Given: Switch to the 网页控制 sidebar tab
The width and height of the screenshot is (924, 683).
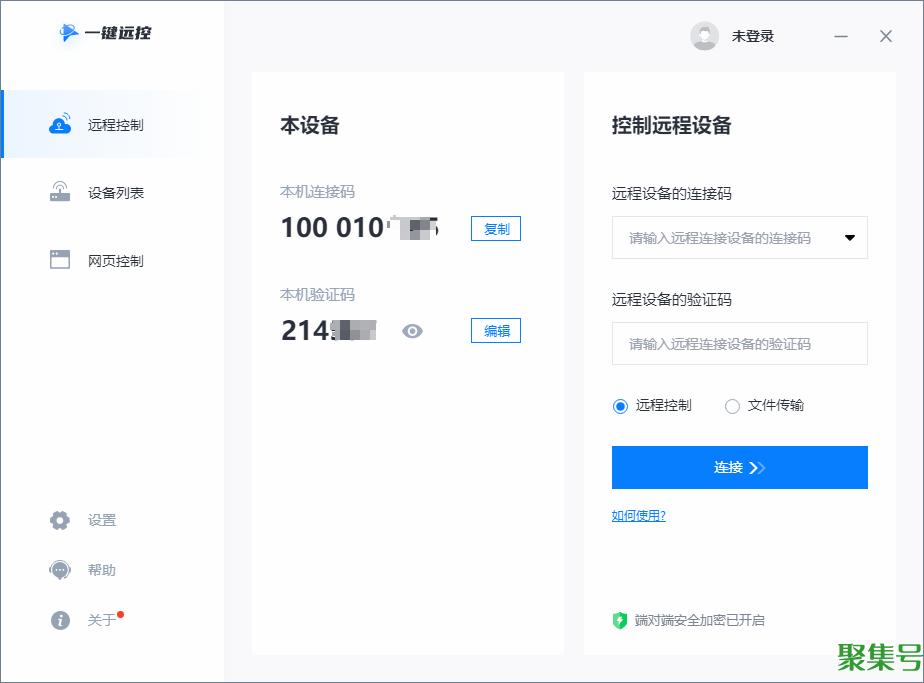Looking at the screenshot, I should [115, 261].
